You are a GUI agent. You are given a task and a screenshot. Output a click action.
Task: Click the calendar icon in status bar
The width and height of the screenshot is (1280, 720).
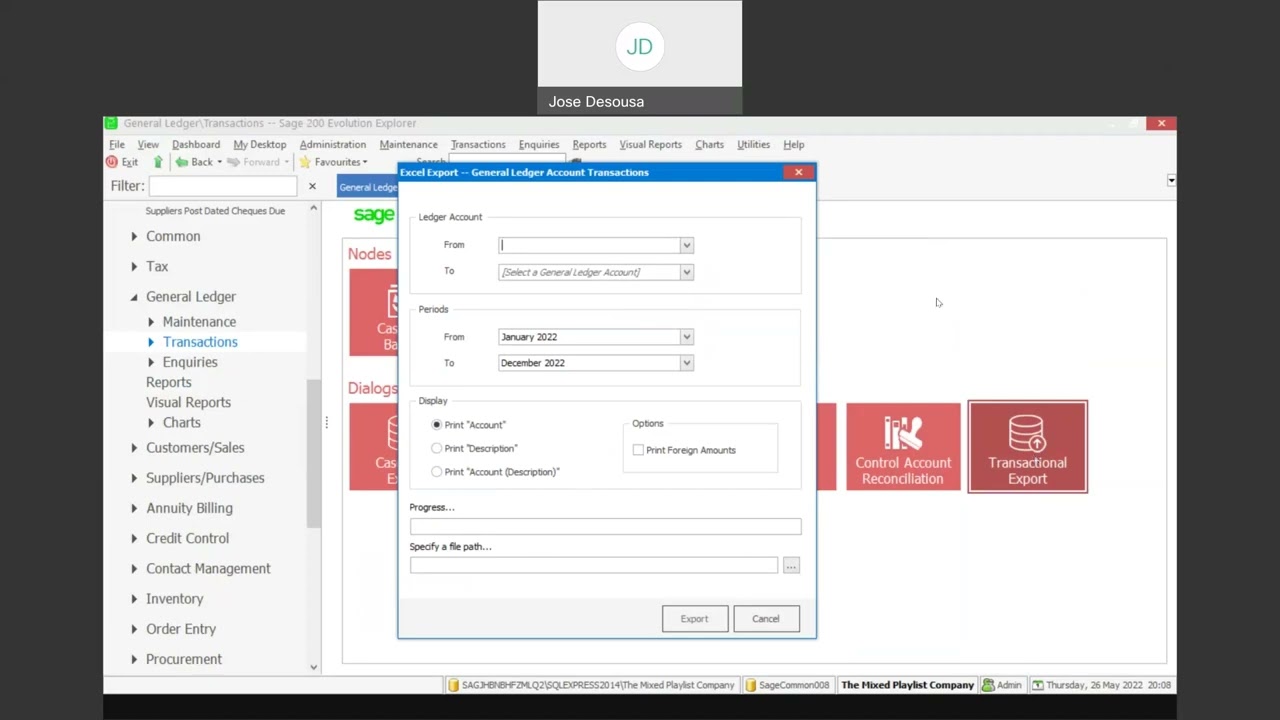point(1038,685)
